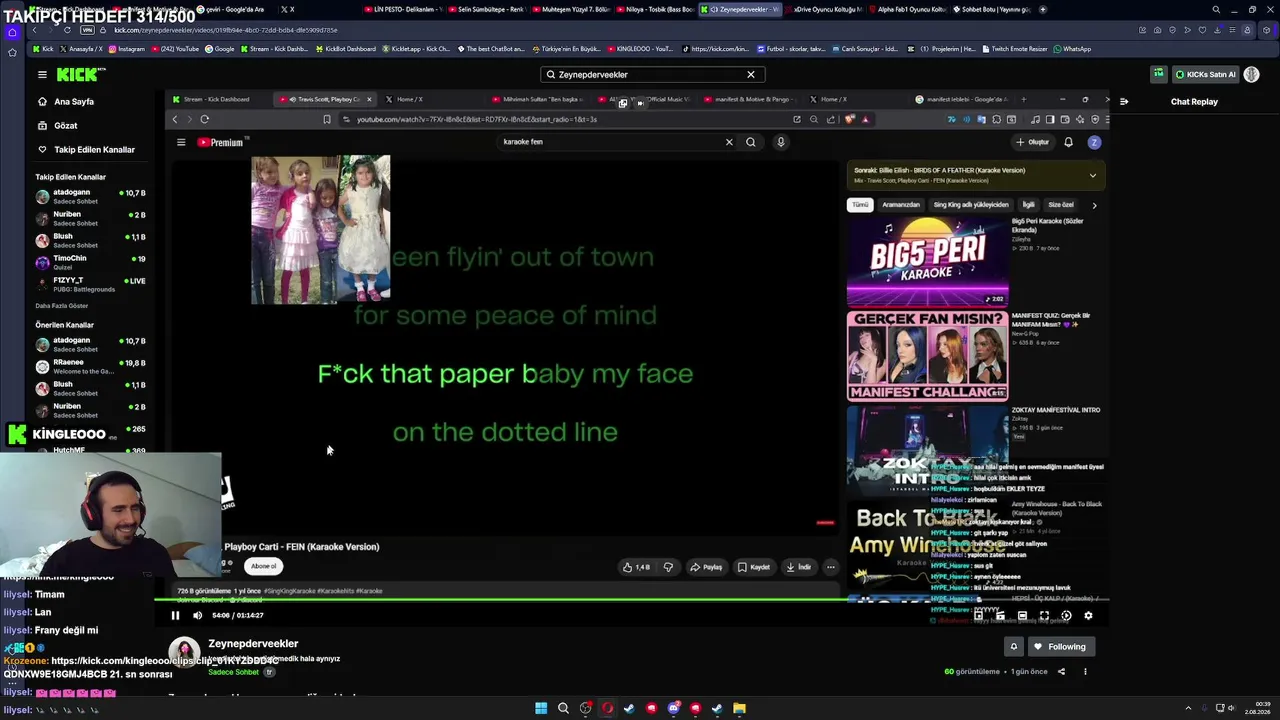Click the KICKs Satın Al button
The image size is (1280, 720).
point(1205,74)
